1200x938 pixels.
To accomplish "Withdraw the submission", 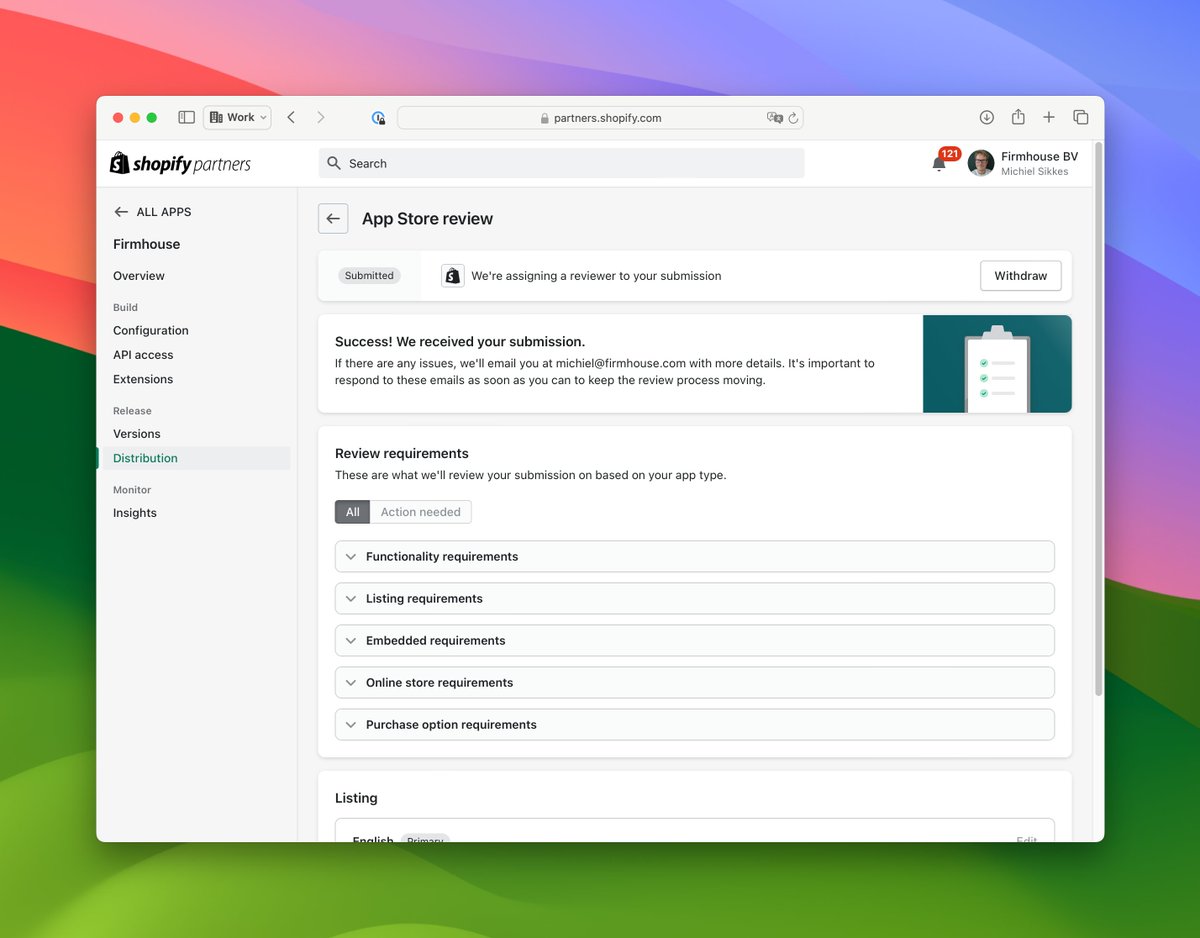I will [x=1020, y=276].
